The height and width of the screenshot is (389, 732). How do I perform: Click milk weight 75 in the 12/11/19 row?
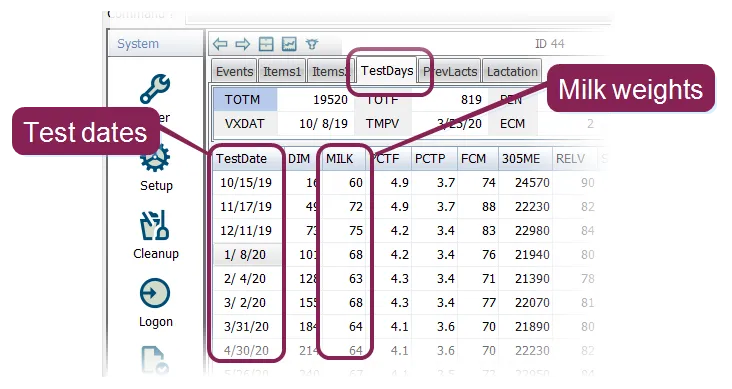tap(356, 231)
